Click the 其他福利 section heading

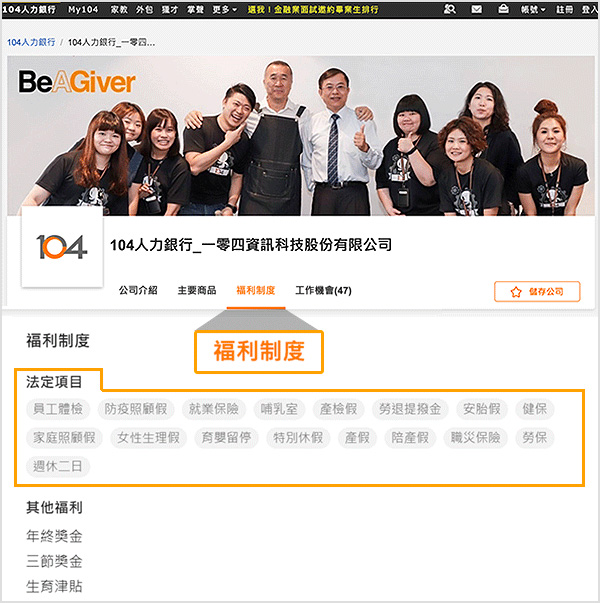(54, 508)
